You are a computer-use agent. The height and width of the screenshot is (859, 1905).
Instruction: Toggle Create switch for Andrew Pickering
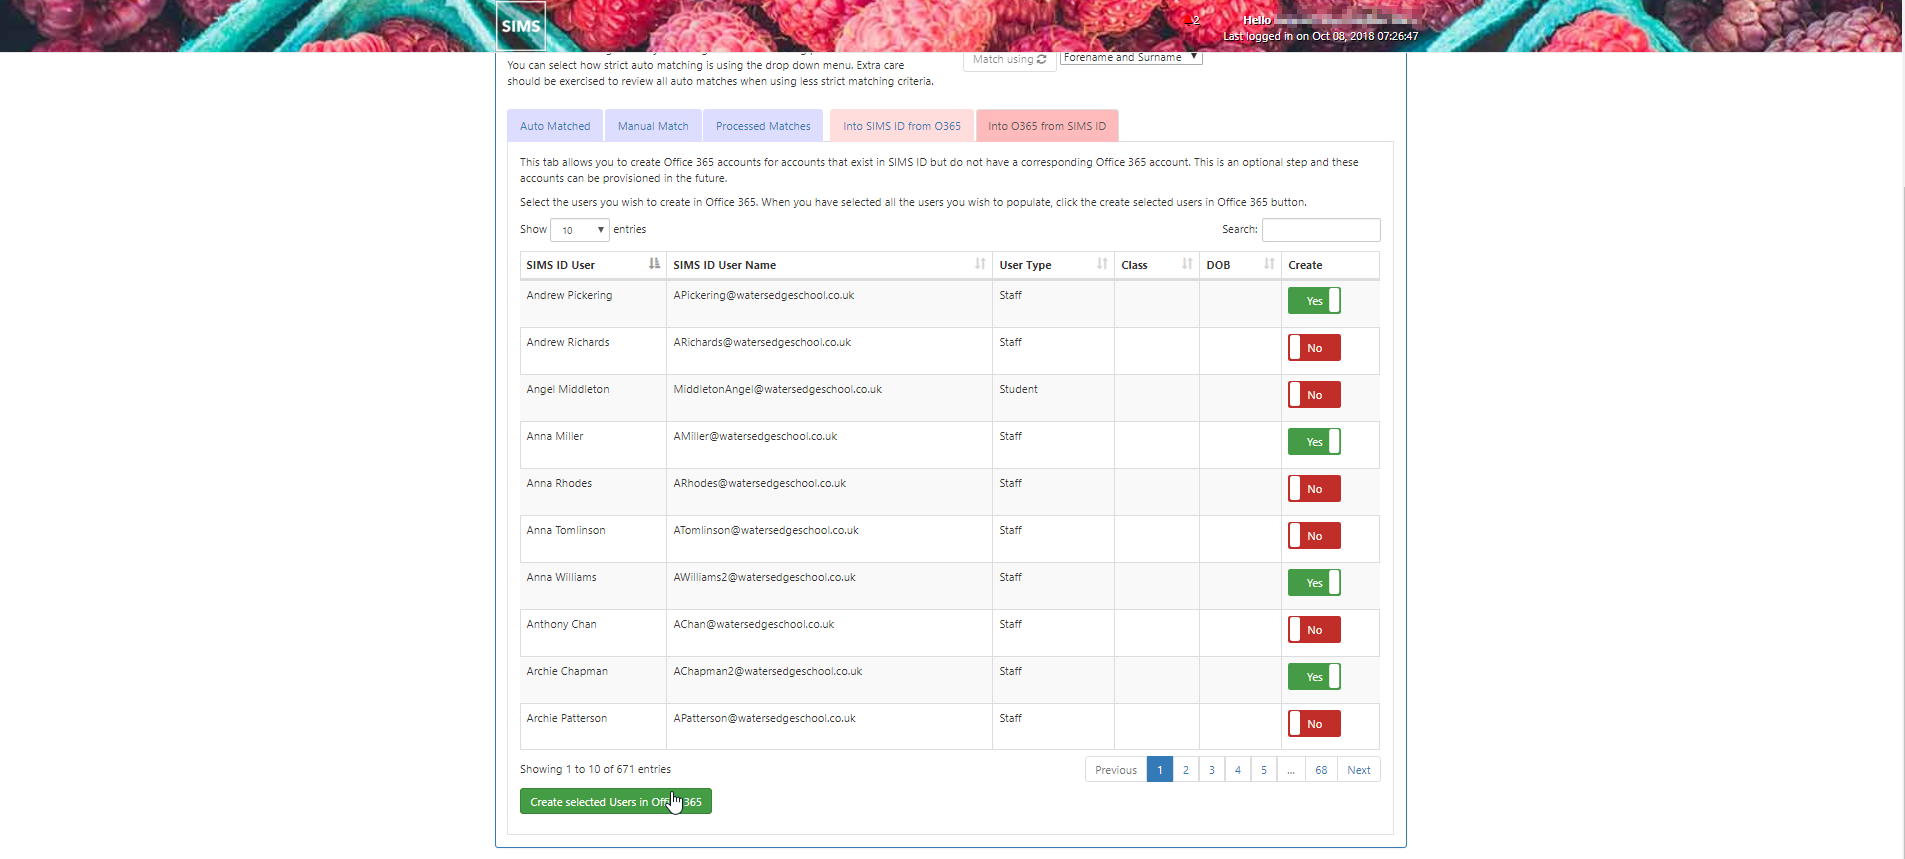(x=1314, y=301)
